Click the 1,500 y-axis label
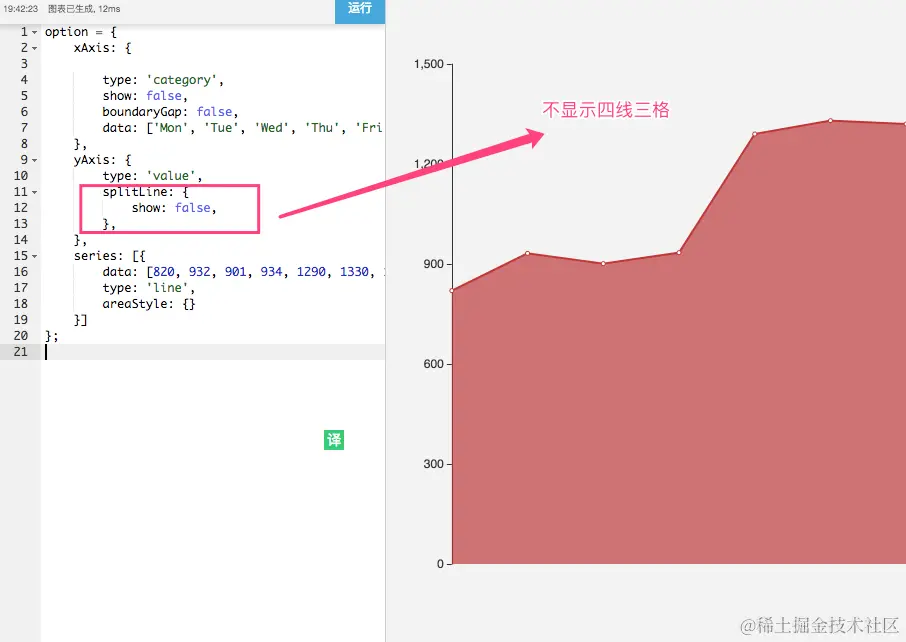 (x=429, y=64)
